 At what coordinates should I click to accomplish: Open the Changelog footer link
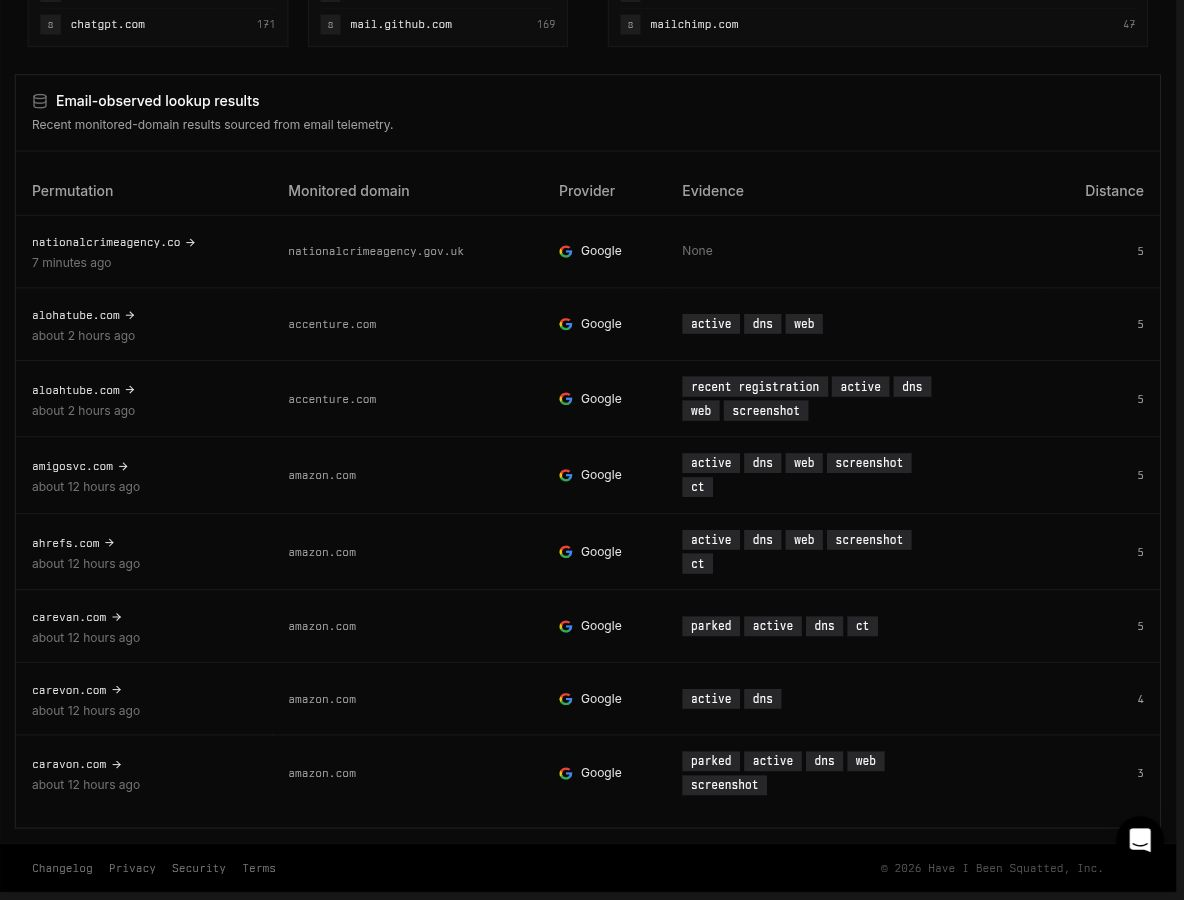62,868
